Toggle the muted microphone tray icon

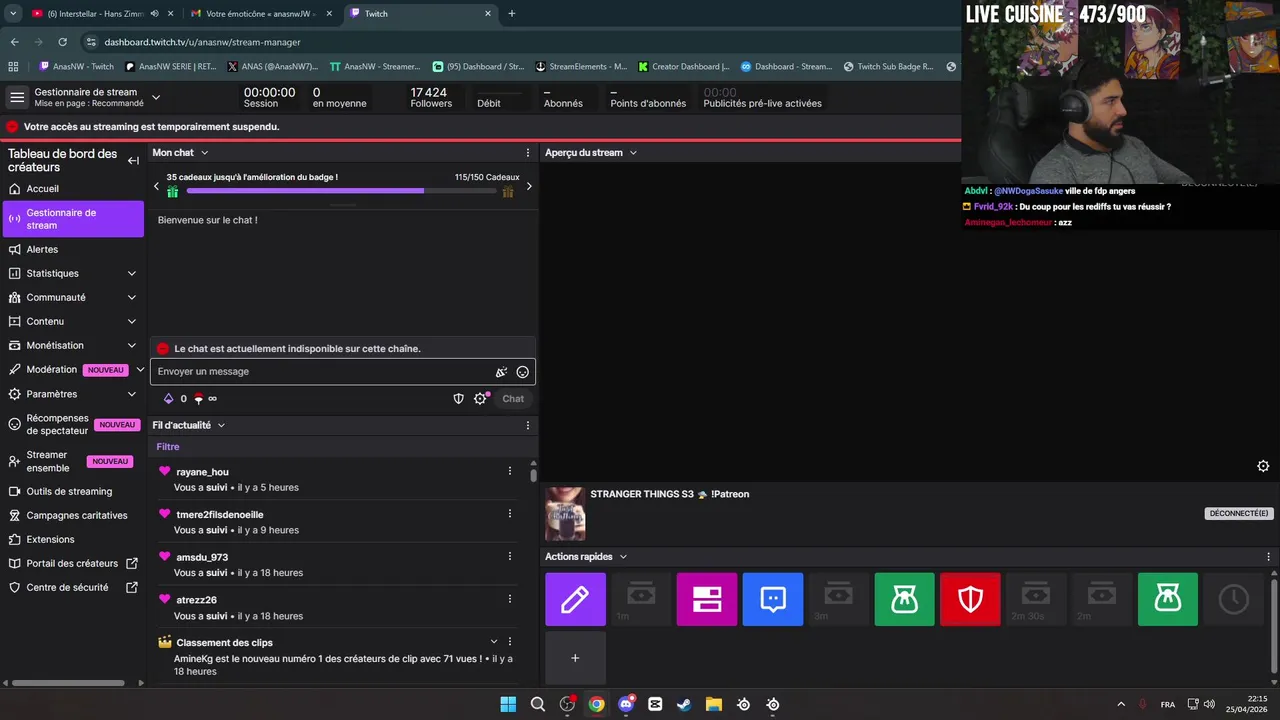pos(1142,704)
